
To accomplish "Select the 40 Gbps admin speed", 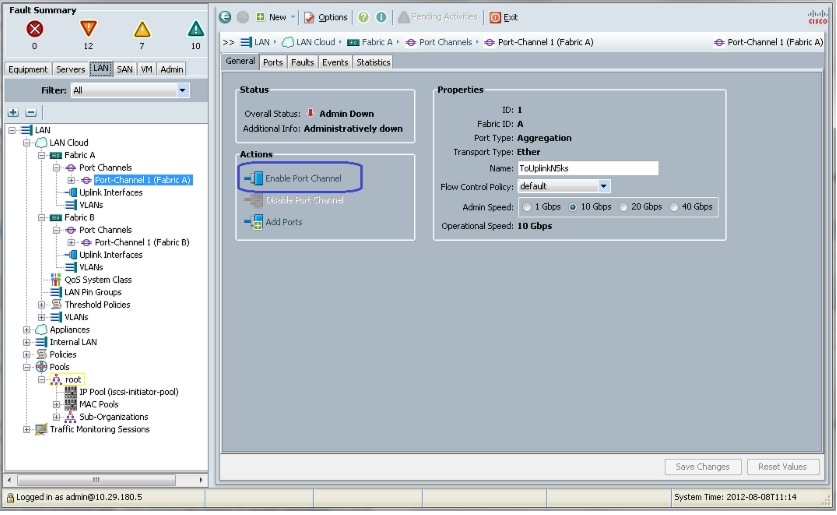I will [674, 207].
